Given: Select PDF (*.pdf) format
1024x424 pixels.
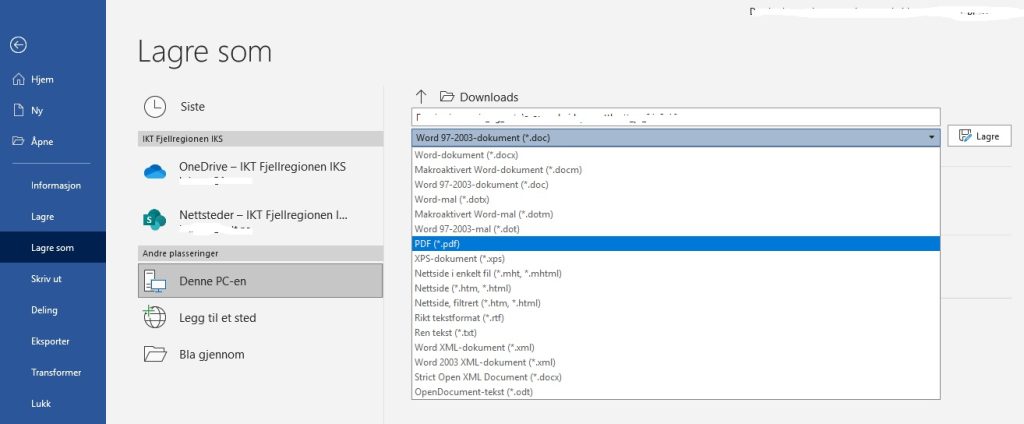Looking at the screenshot, I should point(676,244).
